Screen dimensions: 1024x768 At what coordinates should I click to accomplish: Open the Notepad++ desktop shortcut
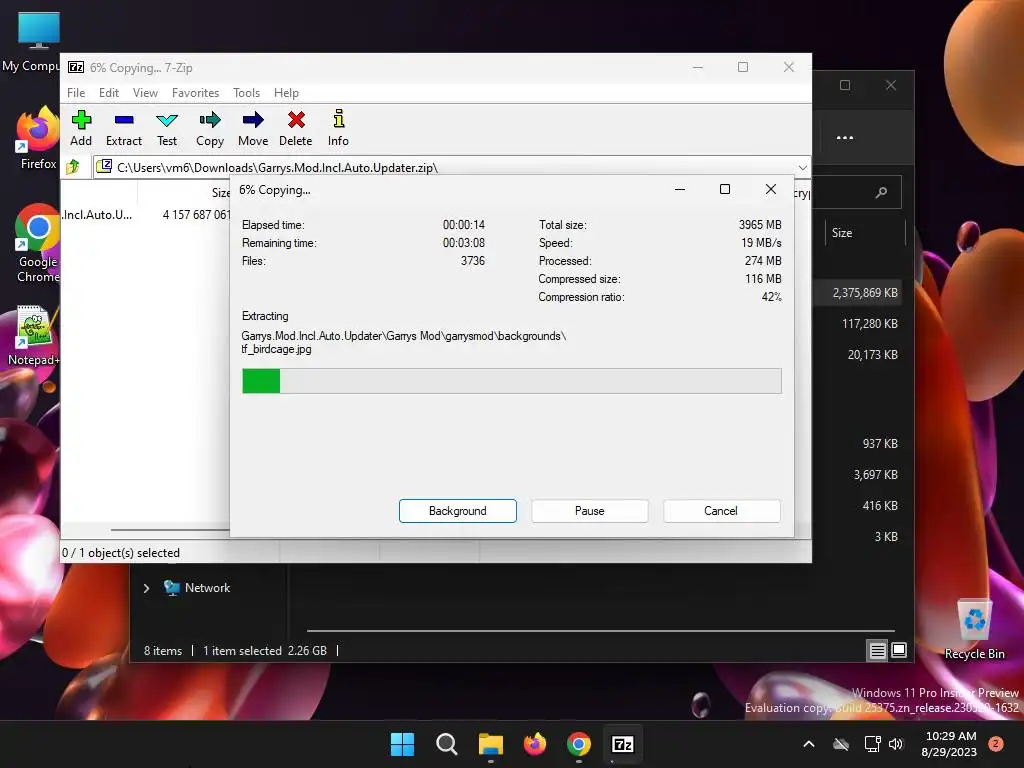point(34,336)
